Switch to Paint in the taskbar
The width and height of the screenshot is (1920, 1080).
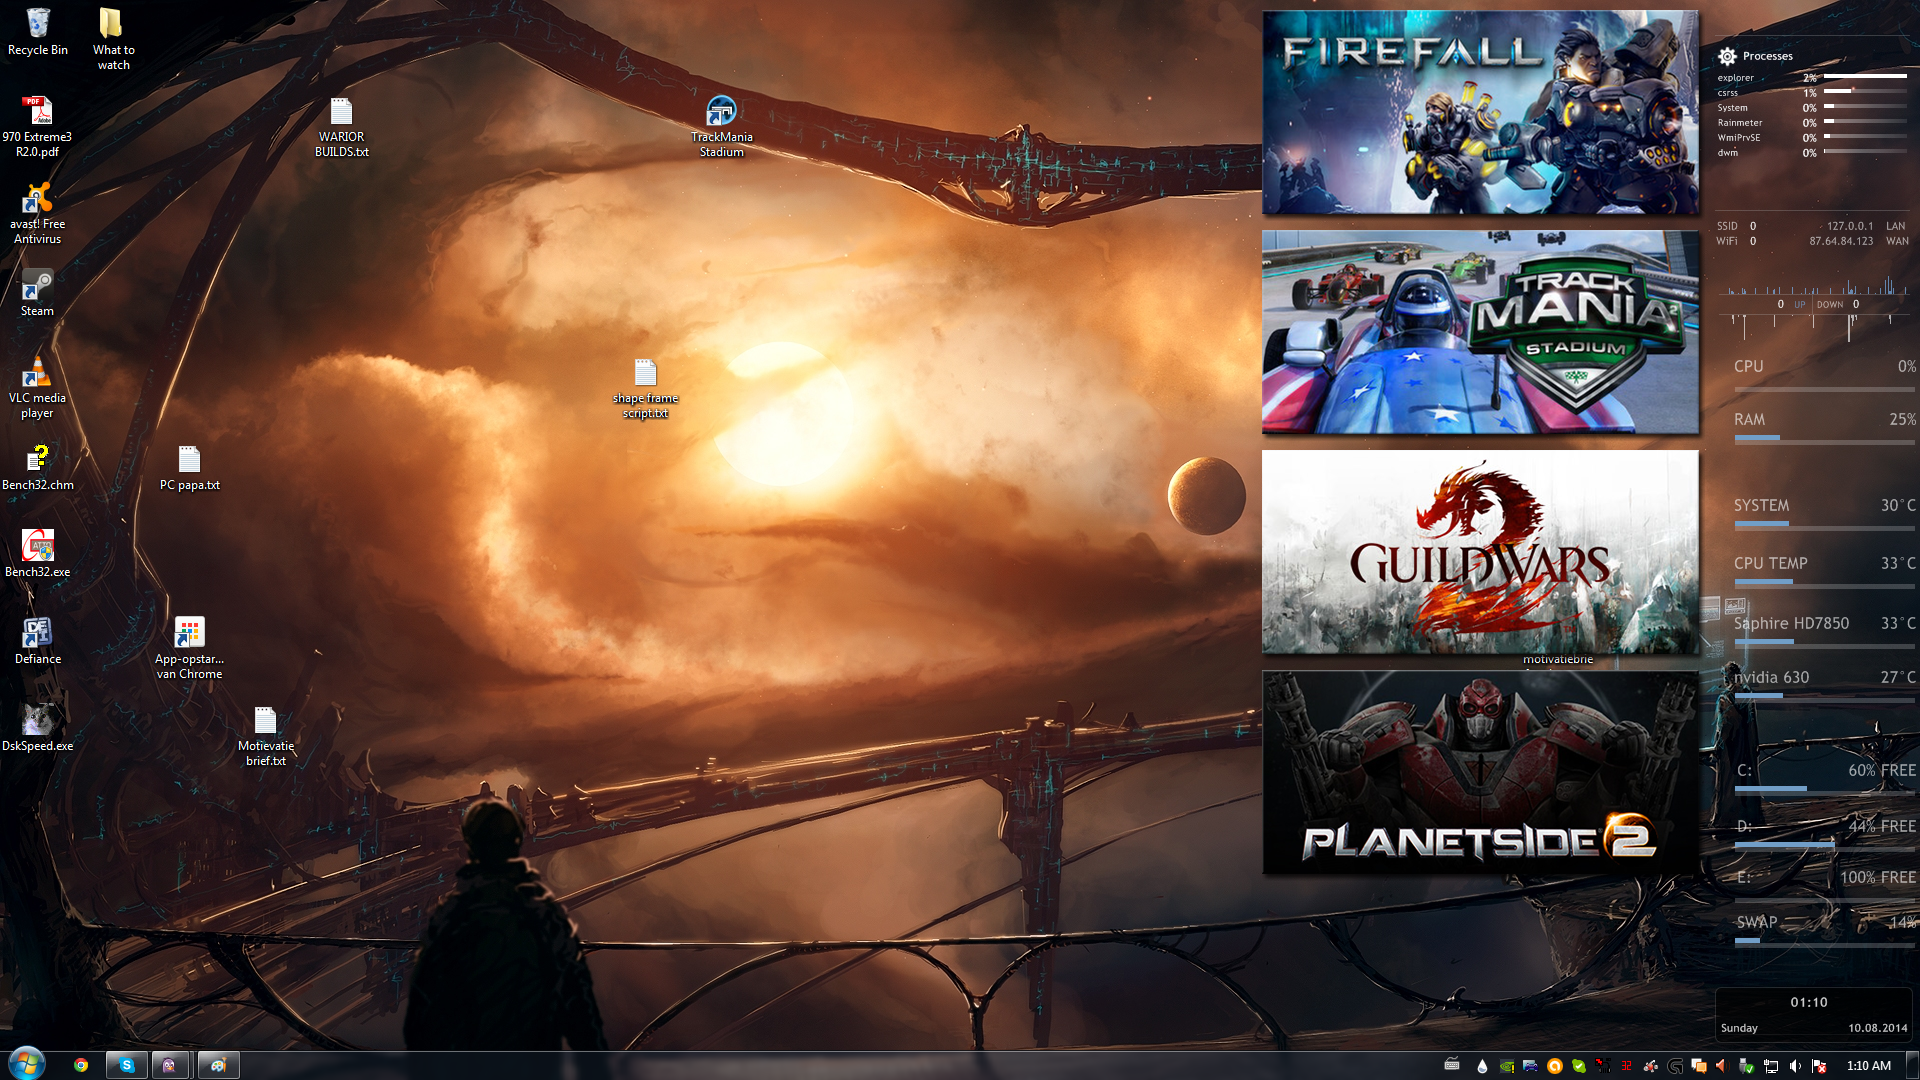pyautogui.click(x=218, y=1065)
